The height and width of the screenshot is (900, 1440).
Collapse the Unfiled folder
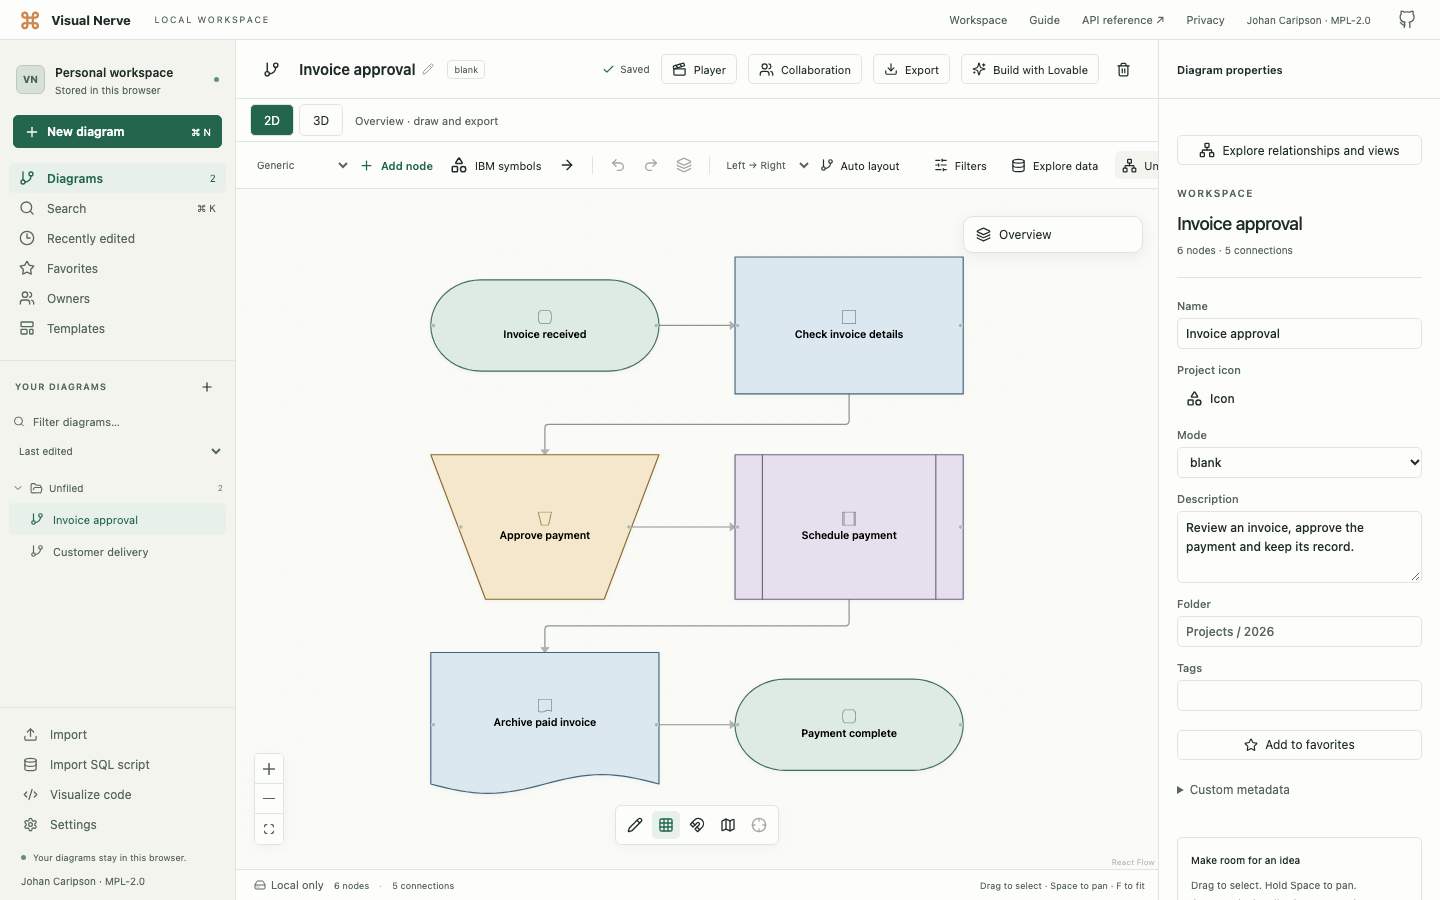18,489
